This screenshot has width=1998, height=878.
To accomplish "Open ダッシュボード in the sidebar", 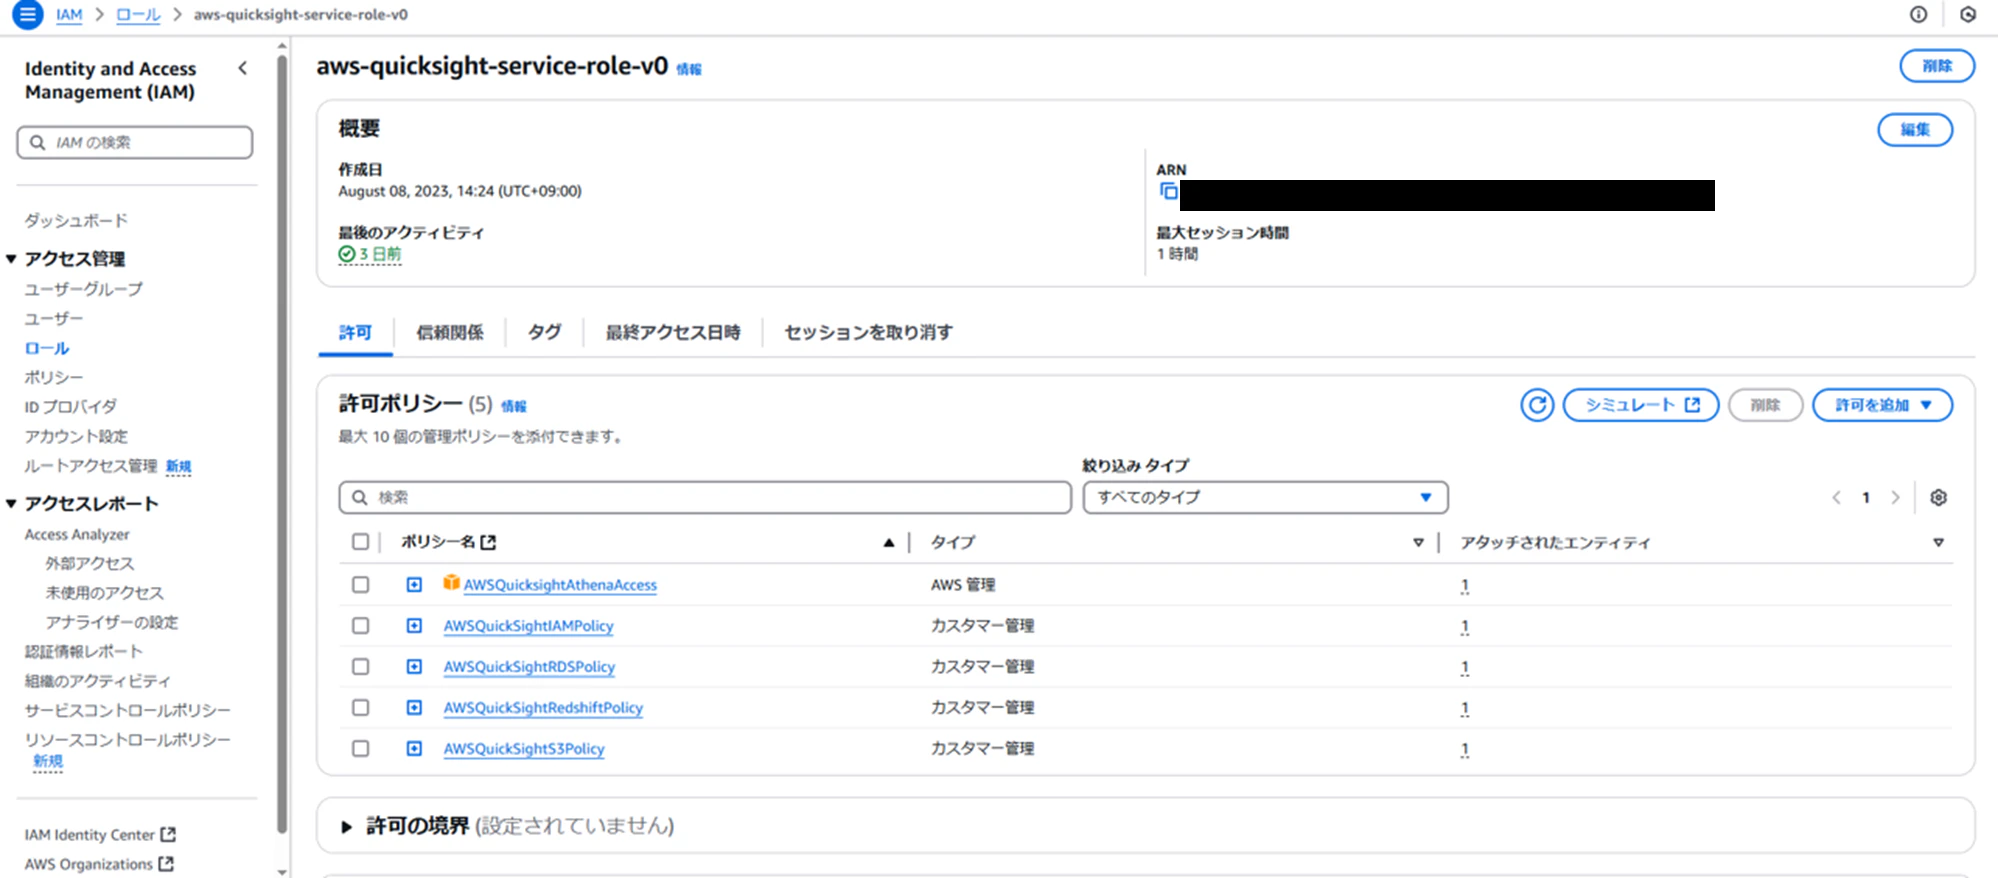I will (x=76, y=220).
